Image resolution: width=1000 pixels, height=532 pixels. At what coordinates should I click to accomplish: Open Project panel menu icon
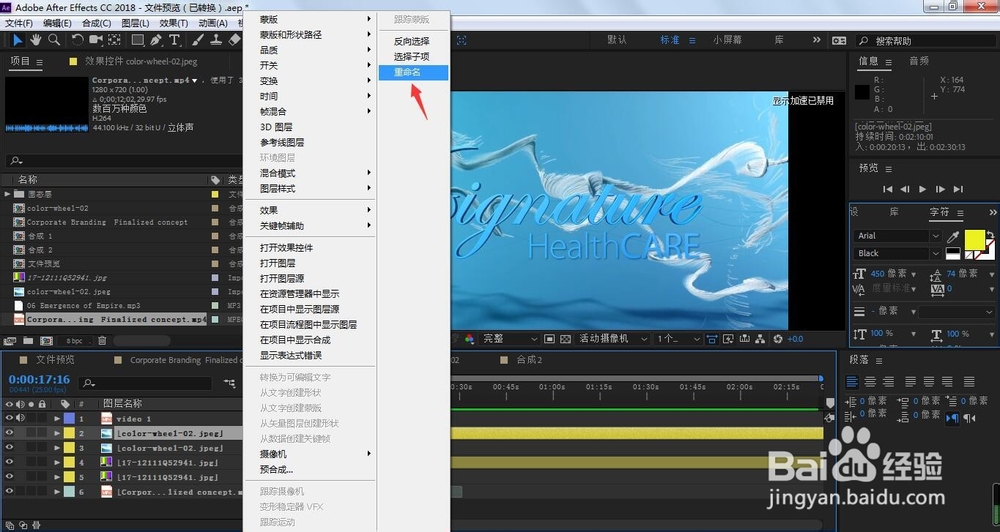coord(40,62)
